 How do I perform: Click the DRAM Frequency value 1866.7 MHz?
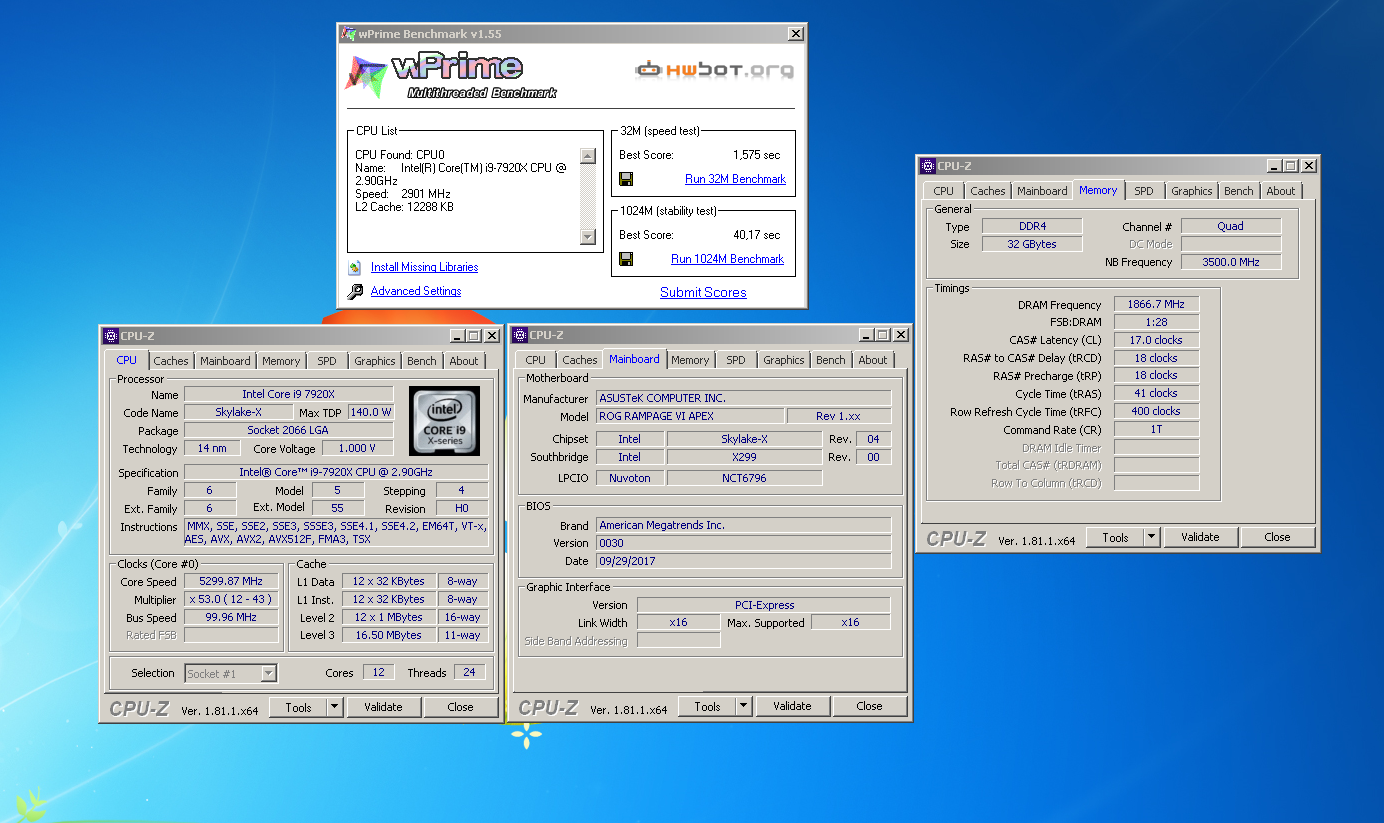pos(1156,305)
